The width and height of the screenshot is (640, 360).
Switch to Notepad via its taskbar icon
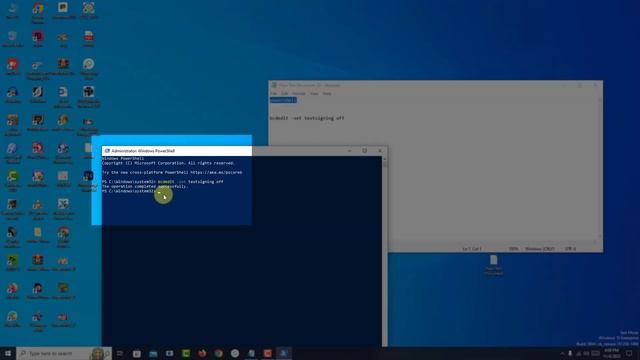(x=251, y=353)
